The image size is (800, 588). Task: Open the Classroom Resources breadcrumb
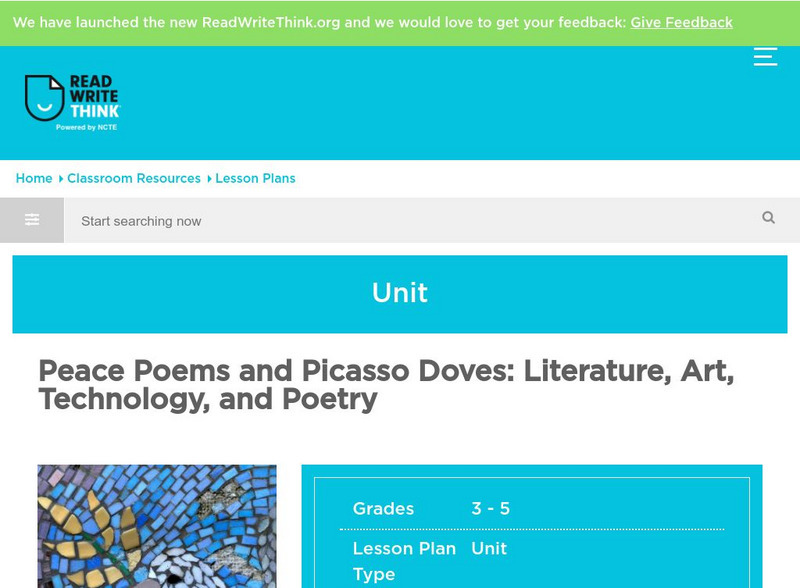[x=134, y=178]
